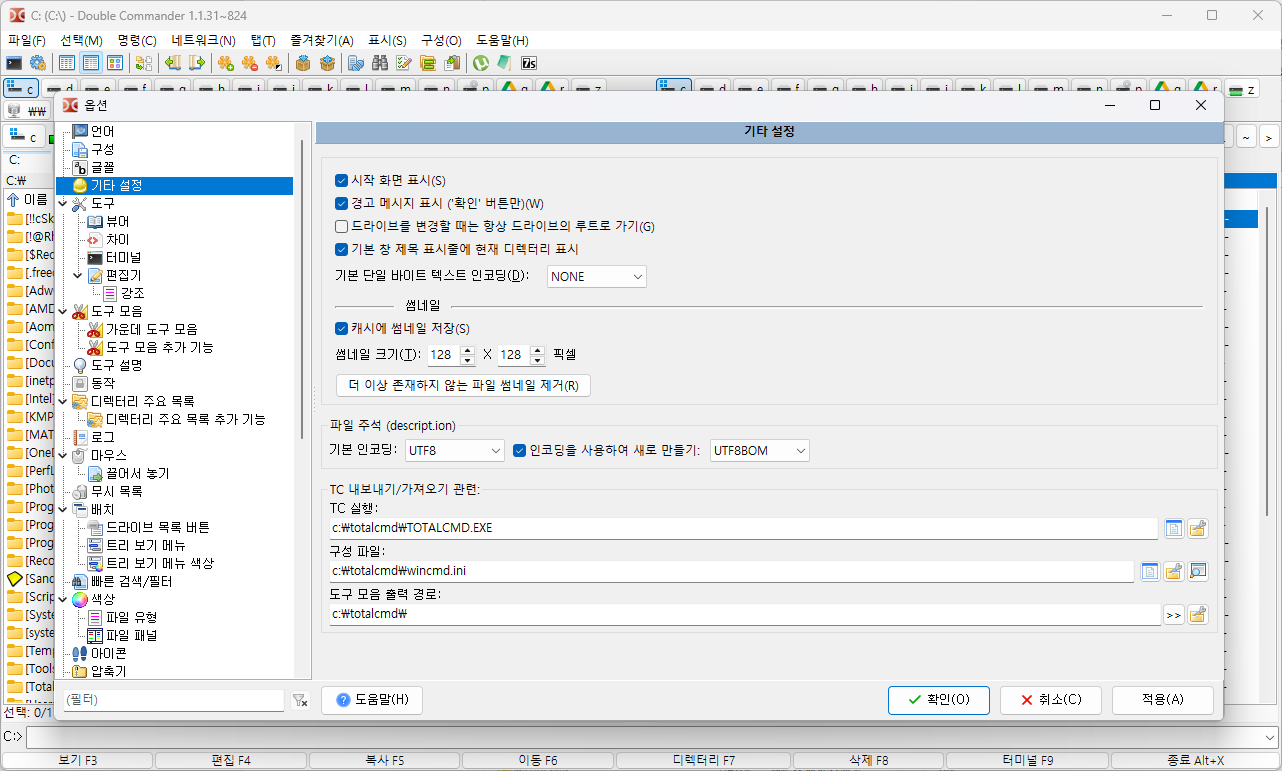Click the select group plus icon
The height and width of the screenshot is (771, 1282).
226,63
